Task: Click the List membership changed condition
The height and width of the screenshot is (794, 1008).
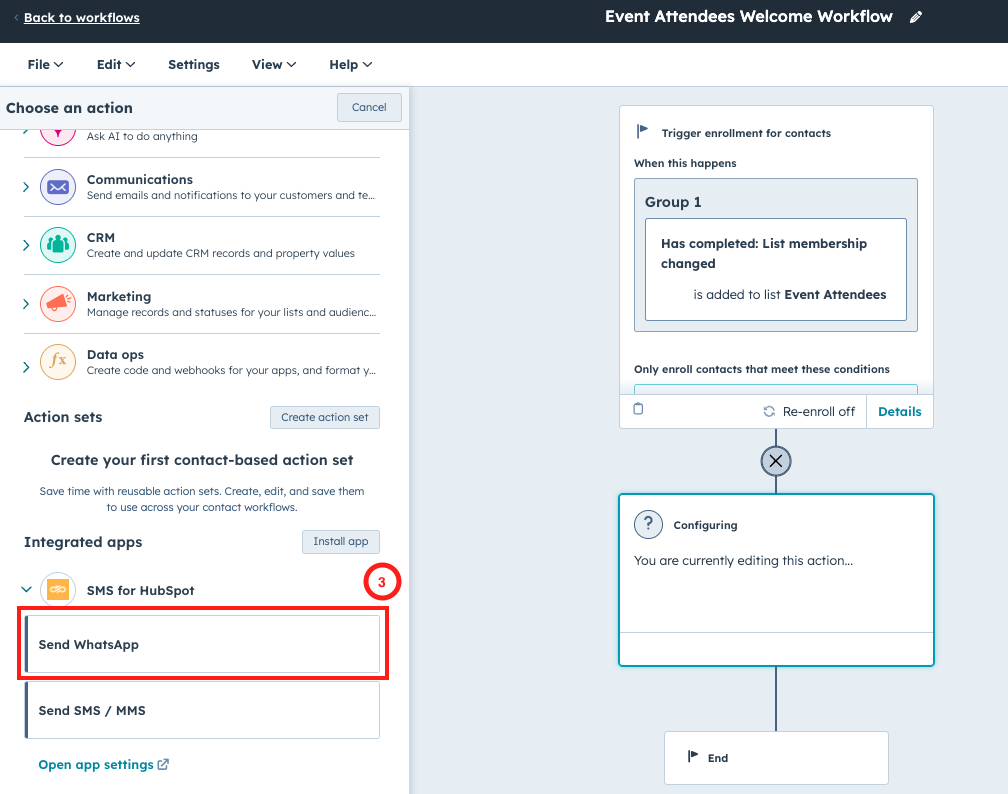Action: [x=776, y=269]
